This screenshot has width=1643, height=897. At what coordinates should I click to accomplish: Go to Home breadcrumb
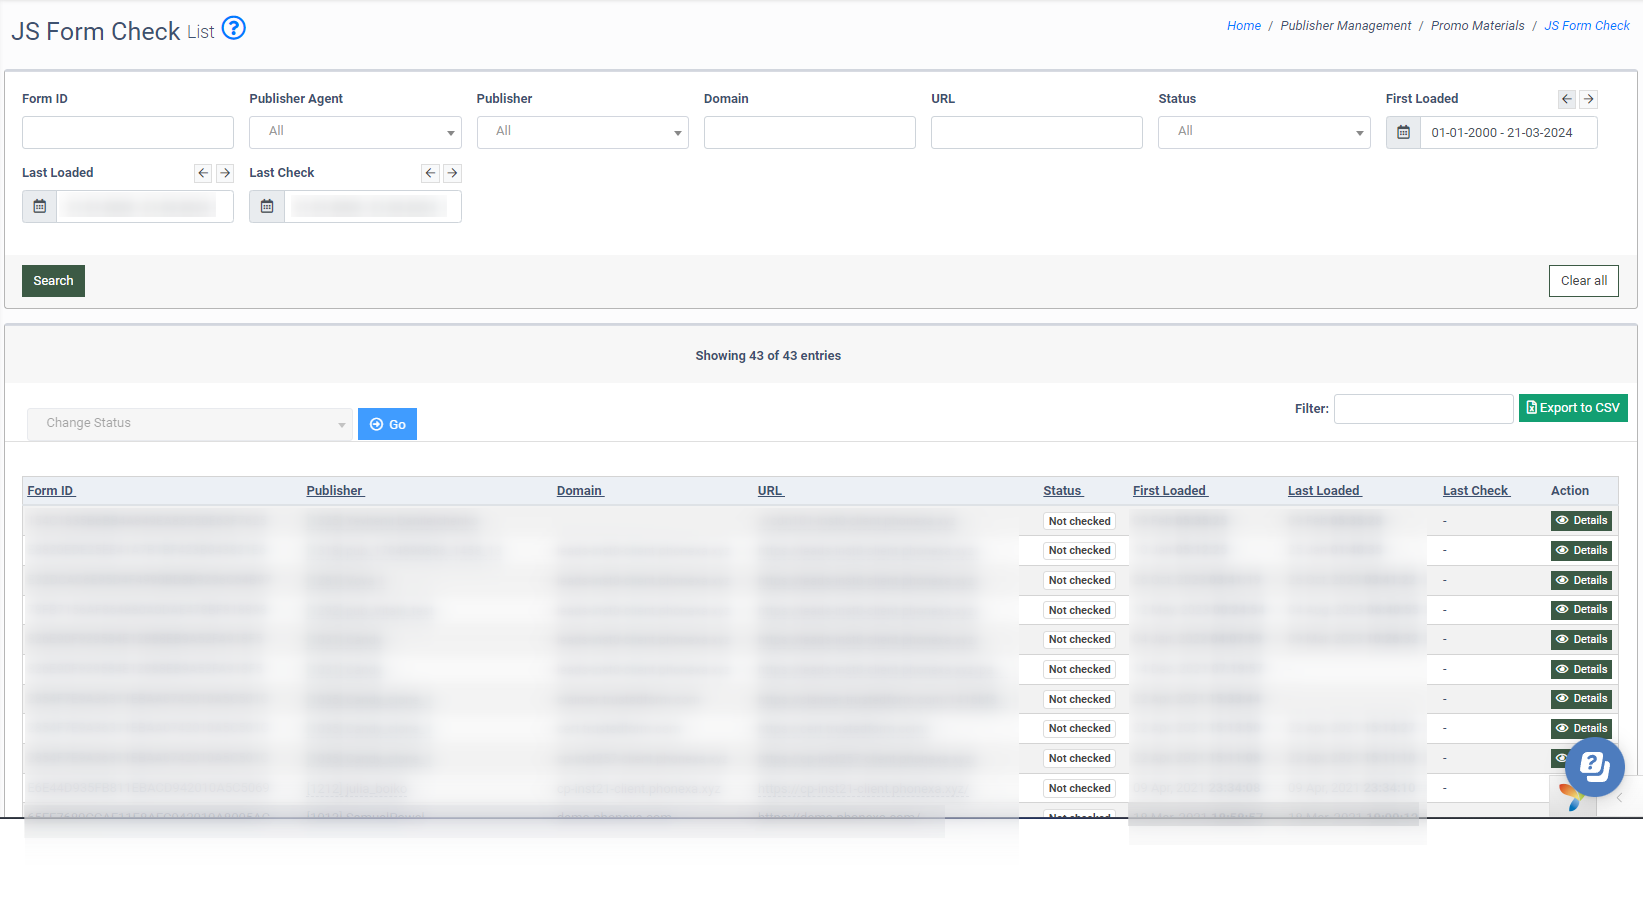1243,26
